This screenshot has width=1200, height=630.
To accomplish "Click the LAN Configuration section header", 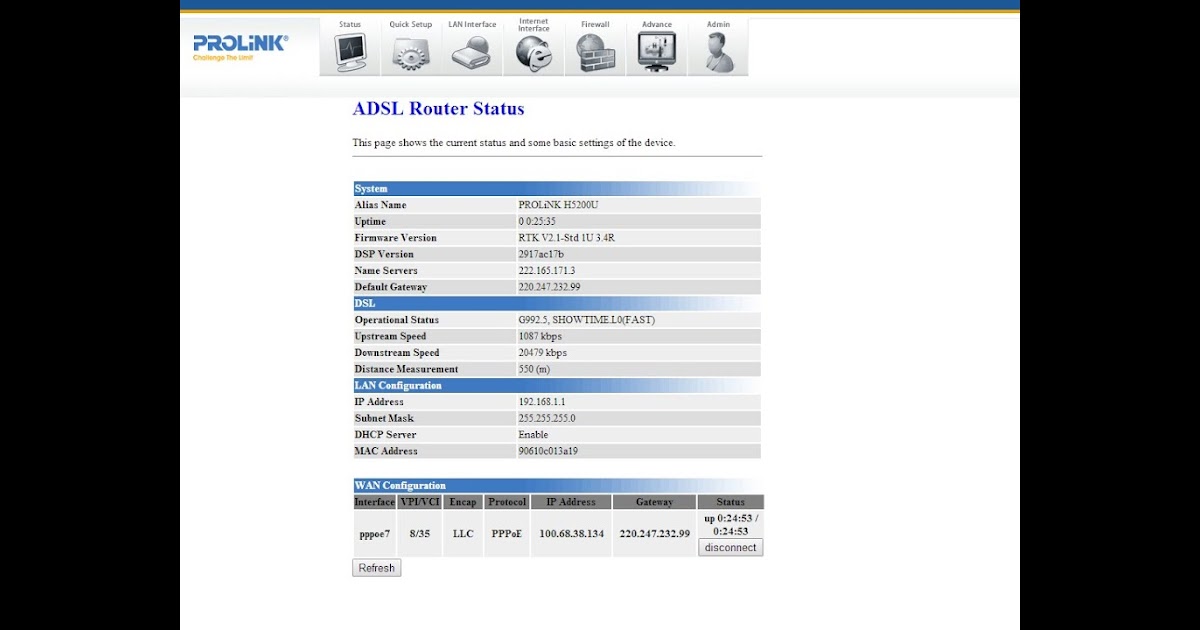I will point(557,385).
